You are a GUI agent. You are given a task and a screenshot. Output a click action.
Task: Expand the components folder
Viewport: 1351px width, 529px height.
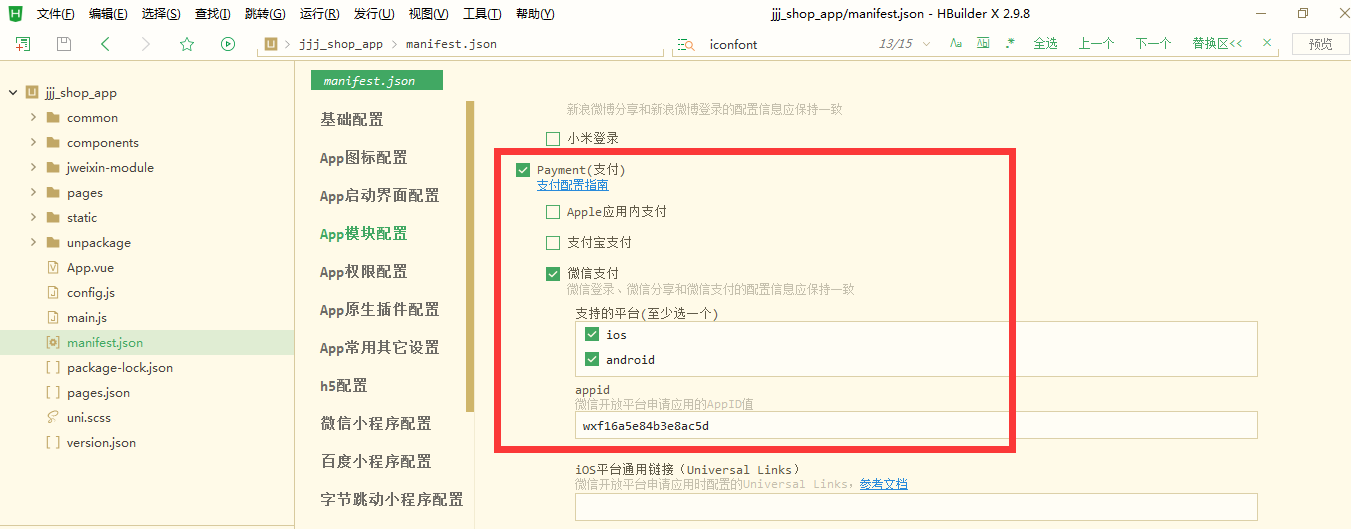33,142
